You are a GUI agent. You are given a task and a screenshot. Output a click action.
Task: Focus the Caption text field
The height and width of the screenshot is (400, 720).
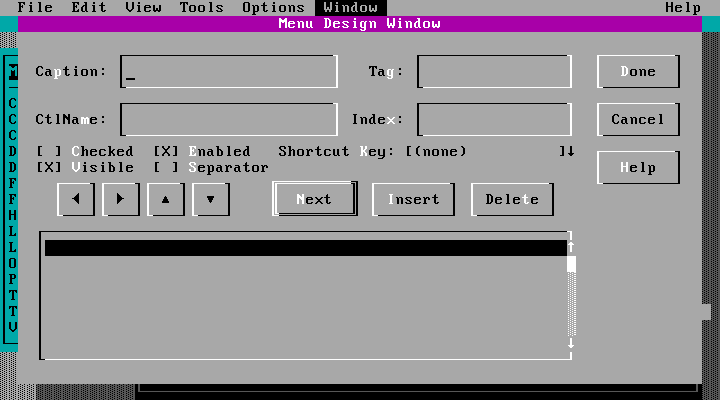229,71
